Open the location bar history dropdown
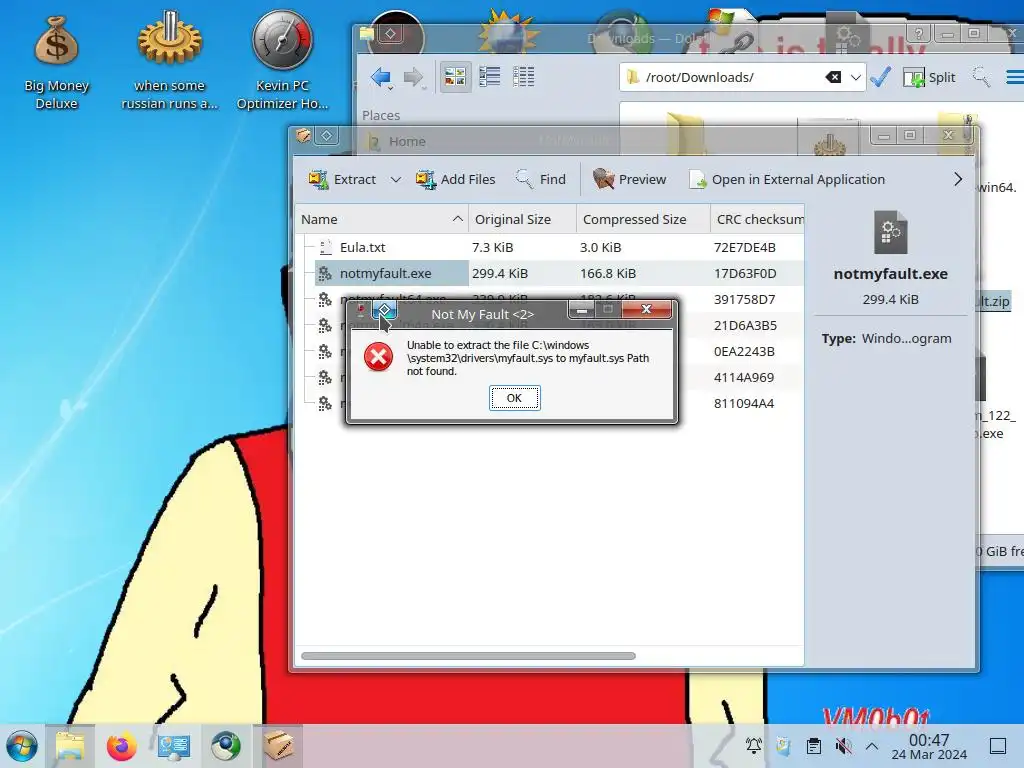Image resolution: width=1024 pixels, height=768 pixels. pos(856,77)
